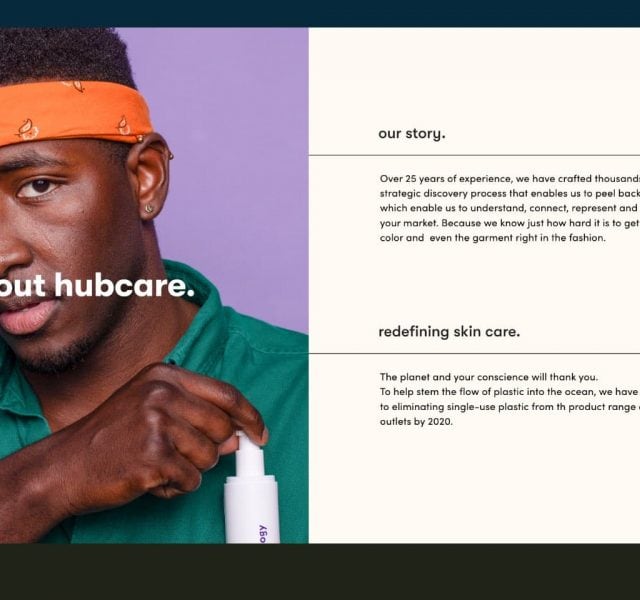The width and height of the screenshot is (640, 600).
Task: Click the dark footer bar at the bottom
Action: [x=320, y=571]
